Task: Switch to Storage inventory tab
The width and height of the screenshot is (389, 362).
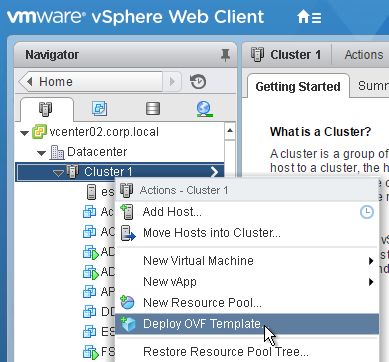Action: coord(153,108)
